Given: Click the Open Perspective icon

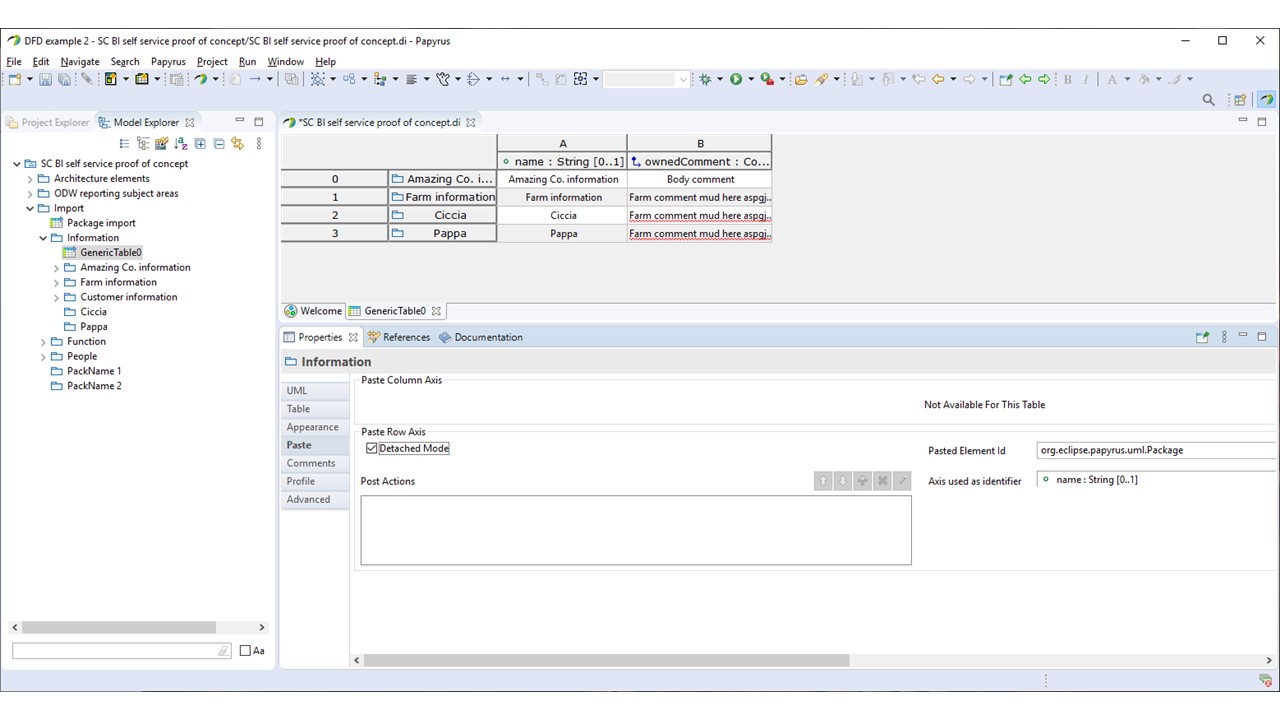Looking at the screenshot, I should [x=1240, y=100].
